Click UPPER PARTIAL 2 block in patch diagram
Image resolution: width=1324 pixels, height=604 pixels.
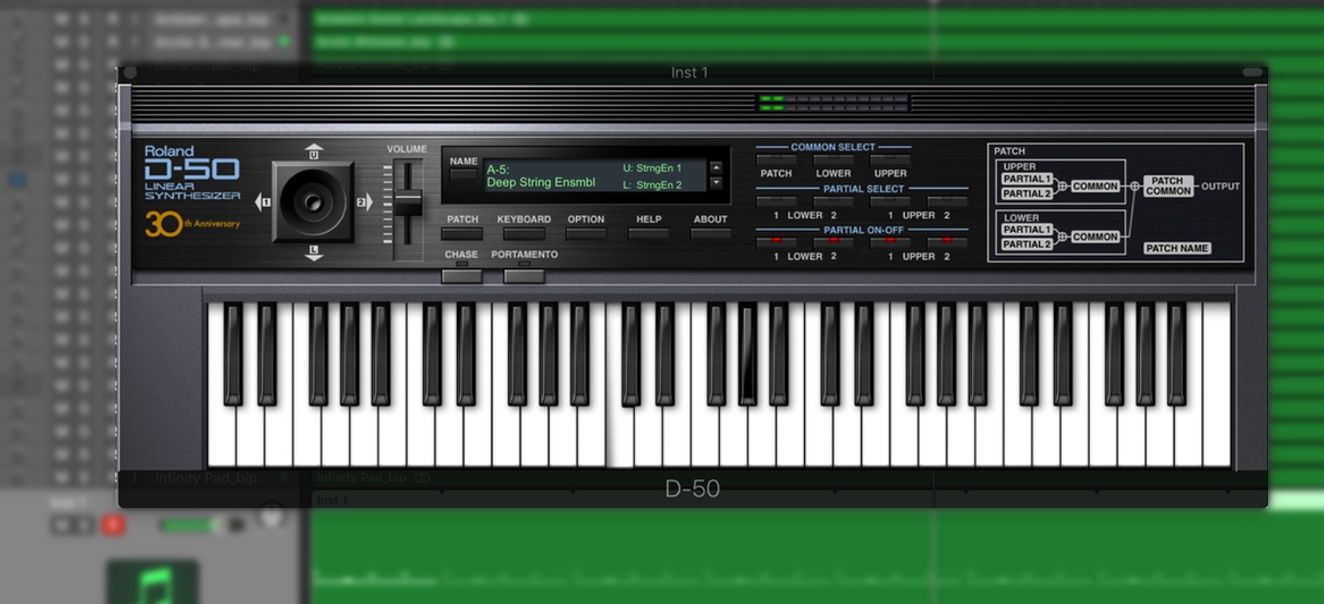click(1027, 194)
